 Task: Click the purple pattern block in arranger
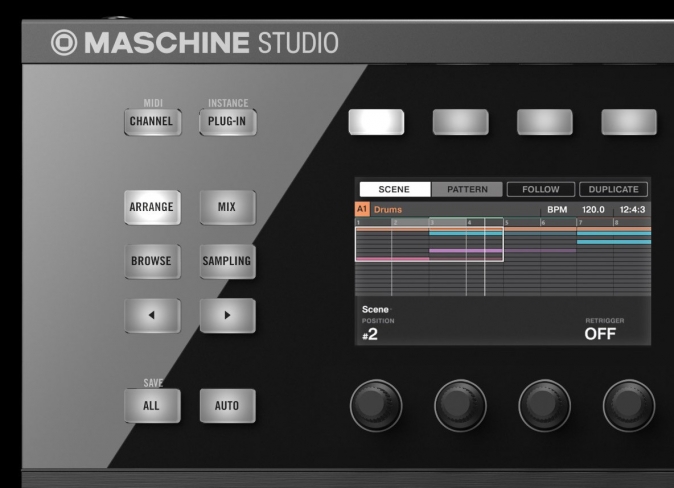(x=466, y=250)
